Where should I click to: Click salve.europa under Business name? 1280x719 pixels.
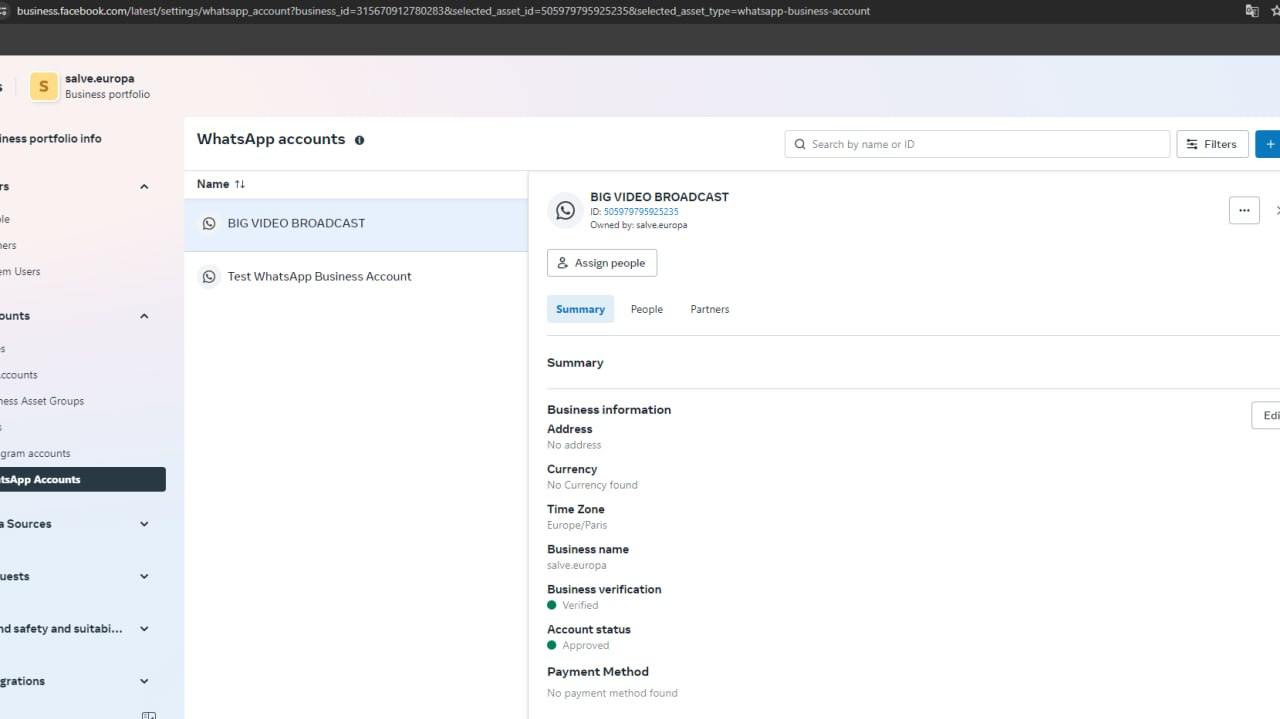click(x=577, y=565)
